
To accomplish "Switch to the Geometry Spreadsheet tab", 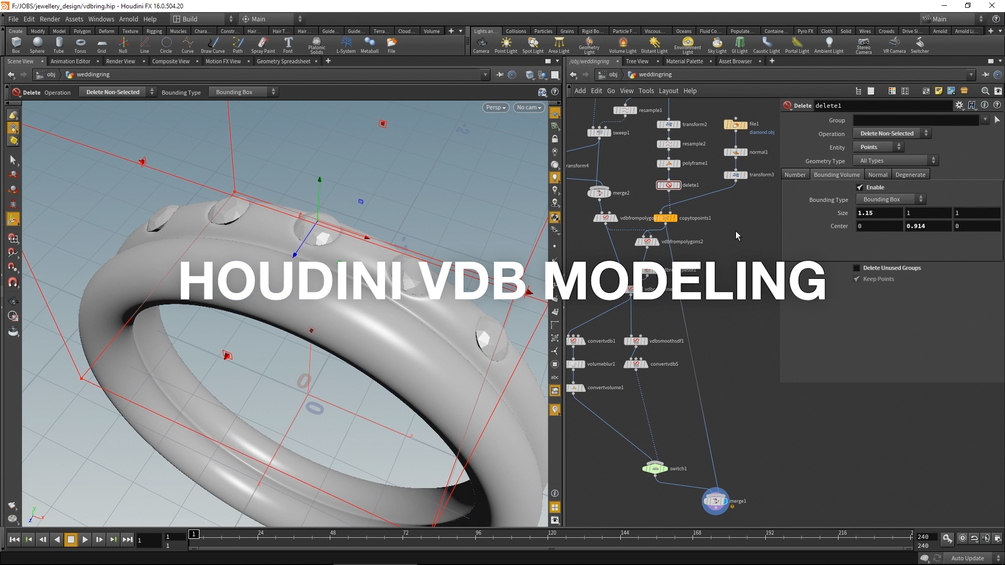I will point(283,61).
